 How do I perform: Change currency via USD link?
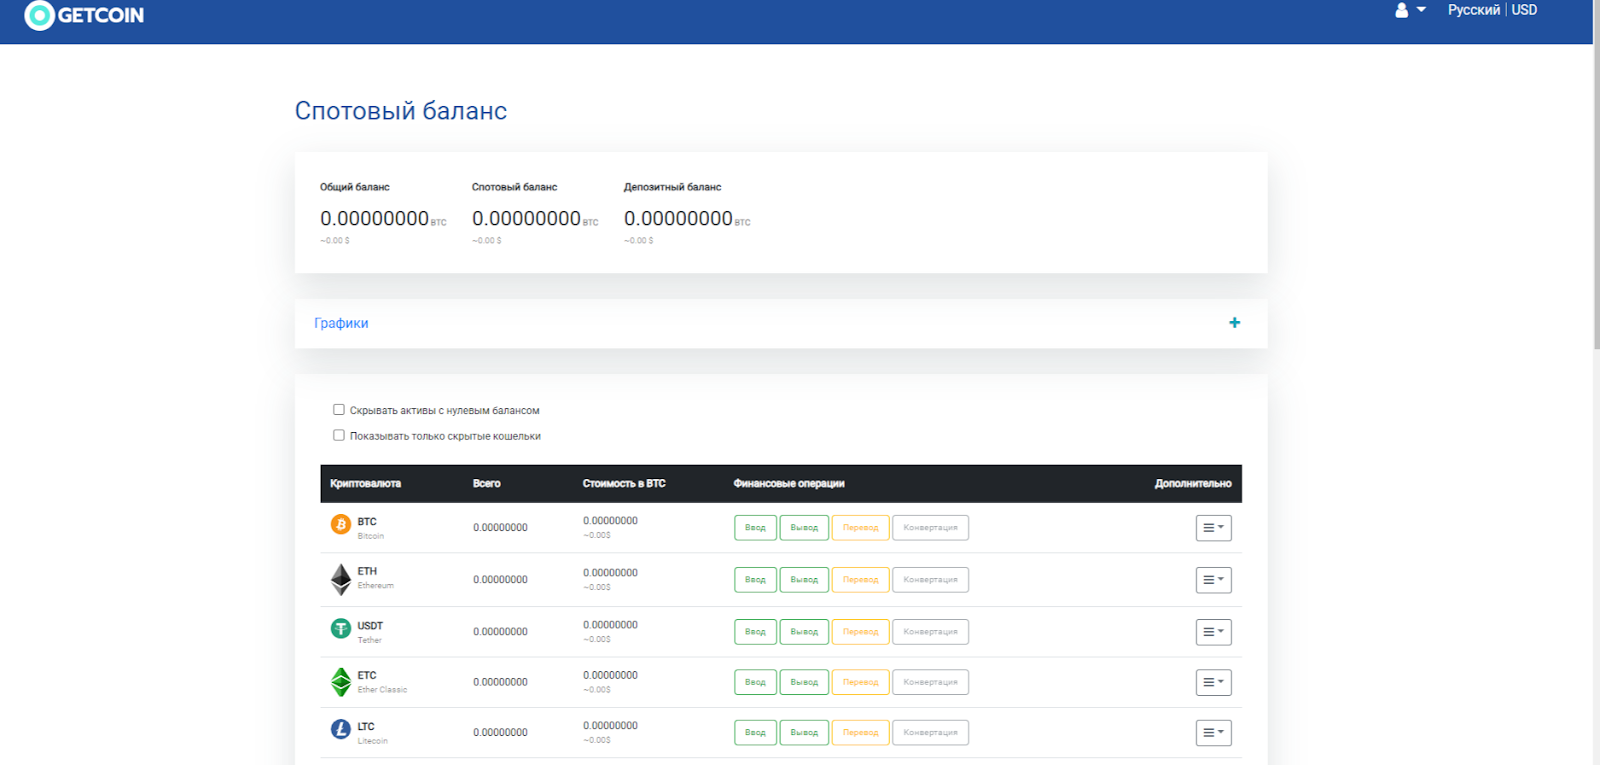pos(1524,10)
